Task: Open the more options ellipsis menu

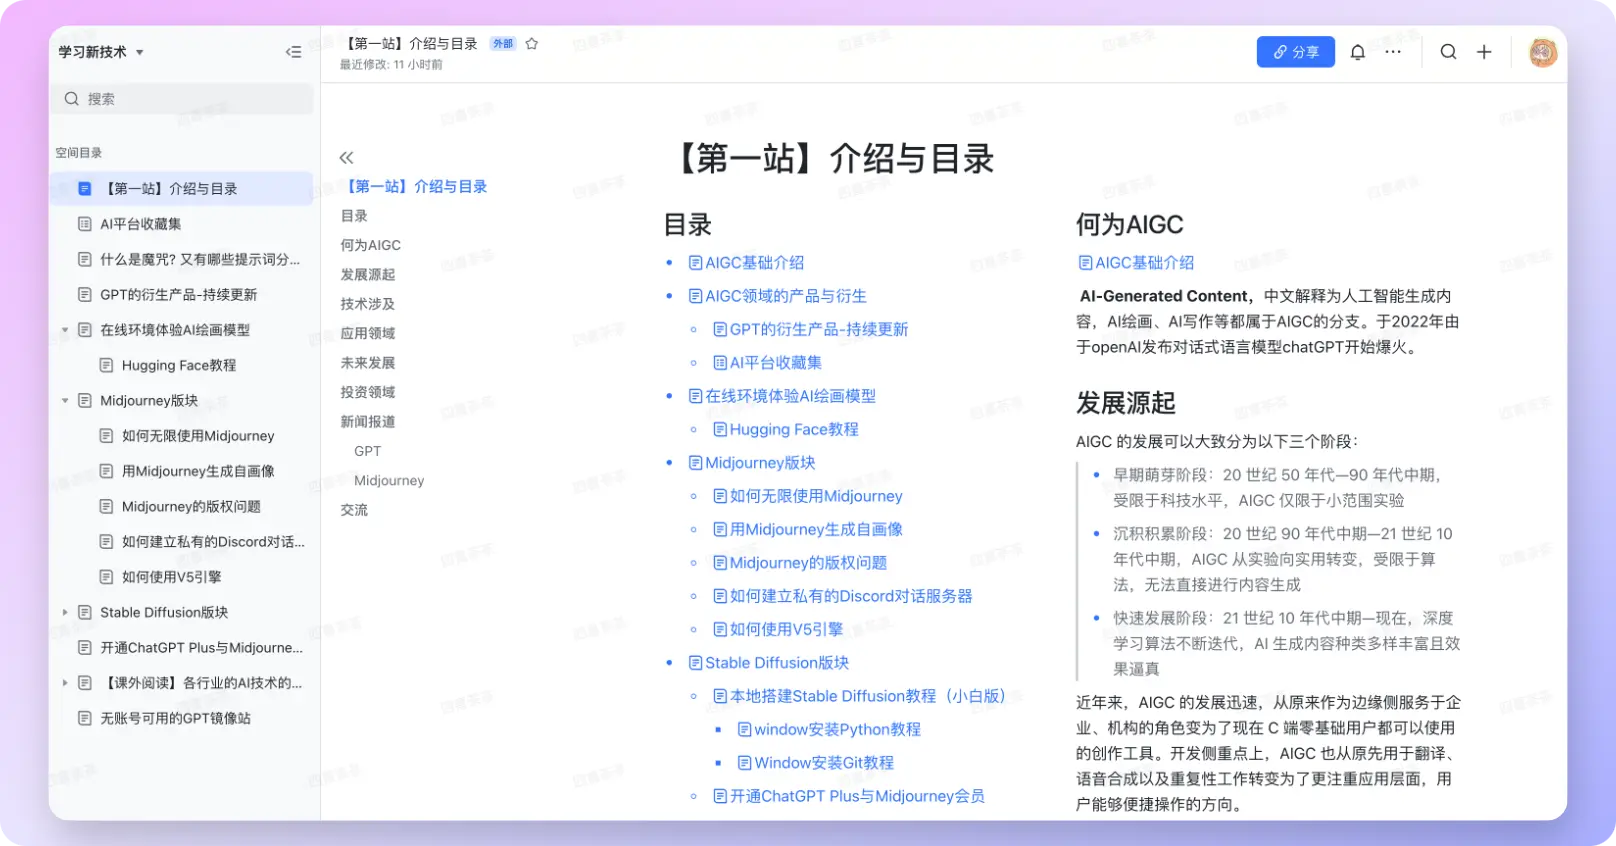Action: [x=1393, y=52]
